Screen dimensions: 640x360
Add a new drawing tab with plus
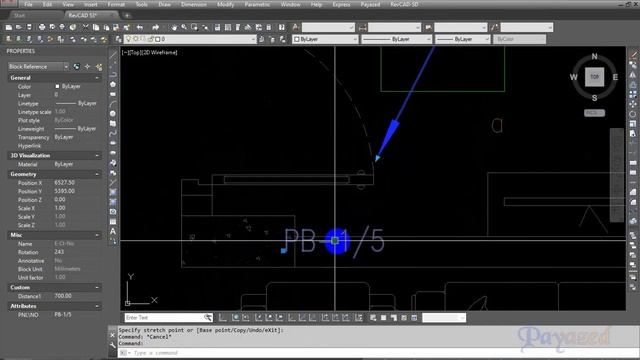click(127, 16)
